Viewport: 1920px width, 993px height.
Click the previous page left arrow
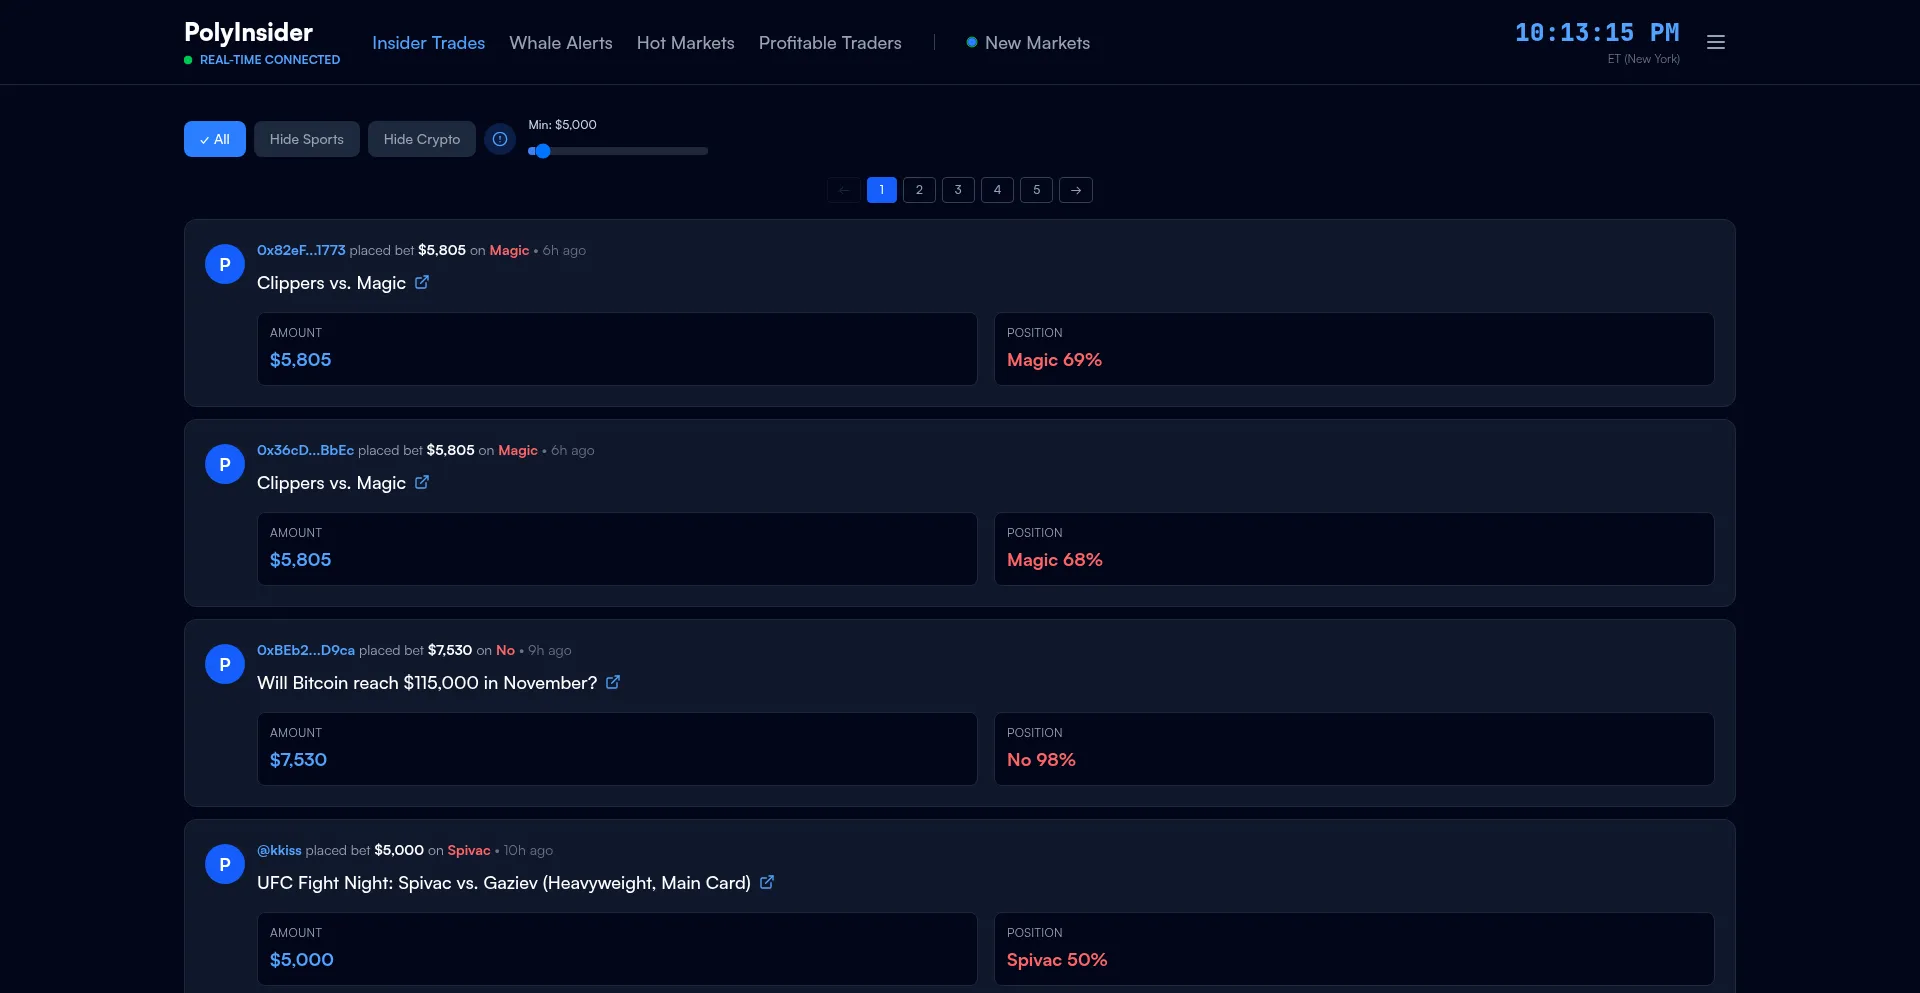(843, 190)
